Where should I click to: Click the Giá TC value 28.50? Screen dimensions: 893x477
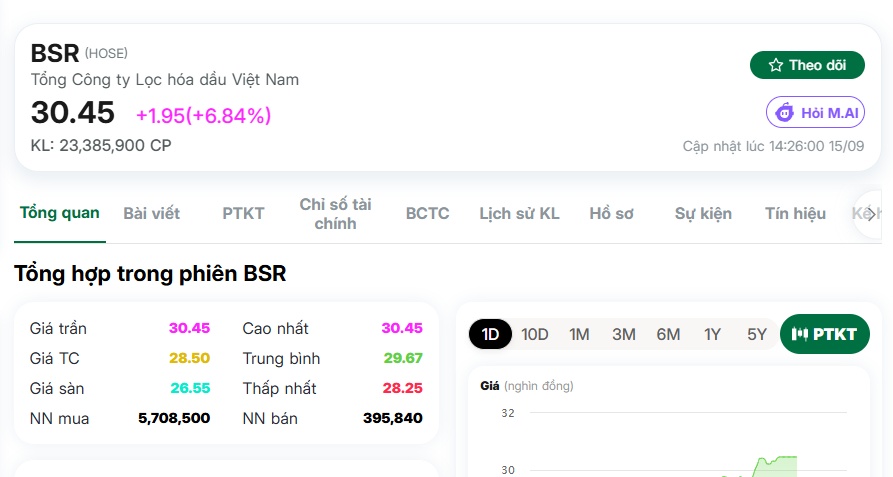pyautogui.click(x=189, y=359)
